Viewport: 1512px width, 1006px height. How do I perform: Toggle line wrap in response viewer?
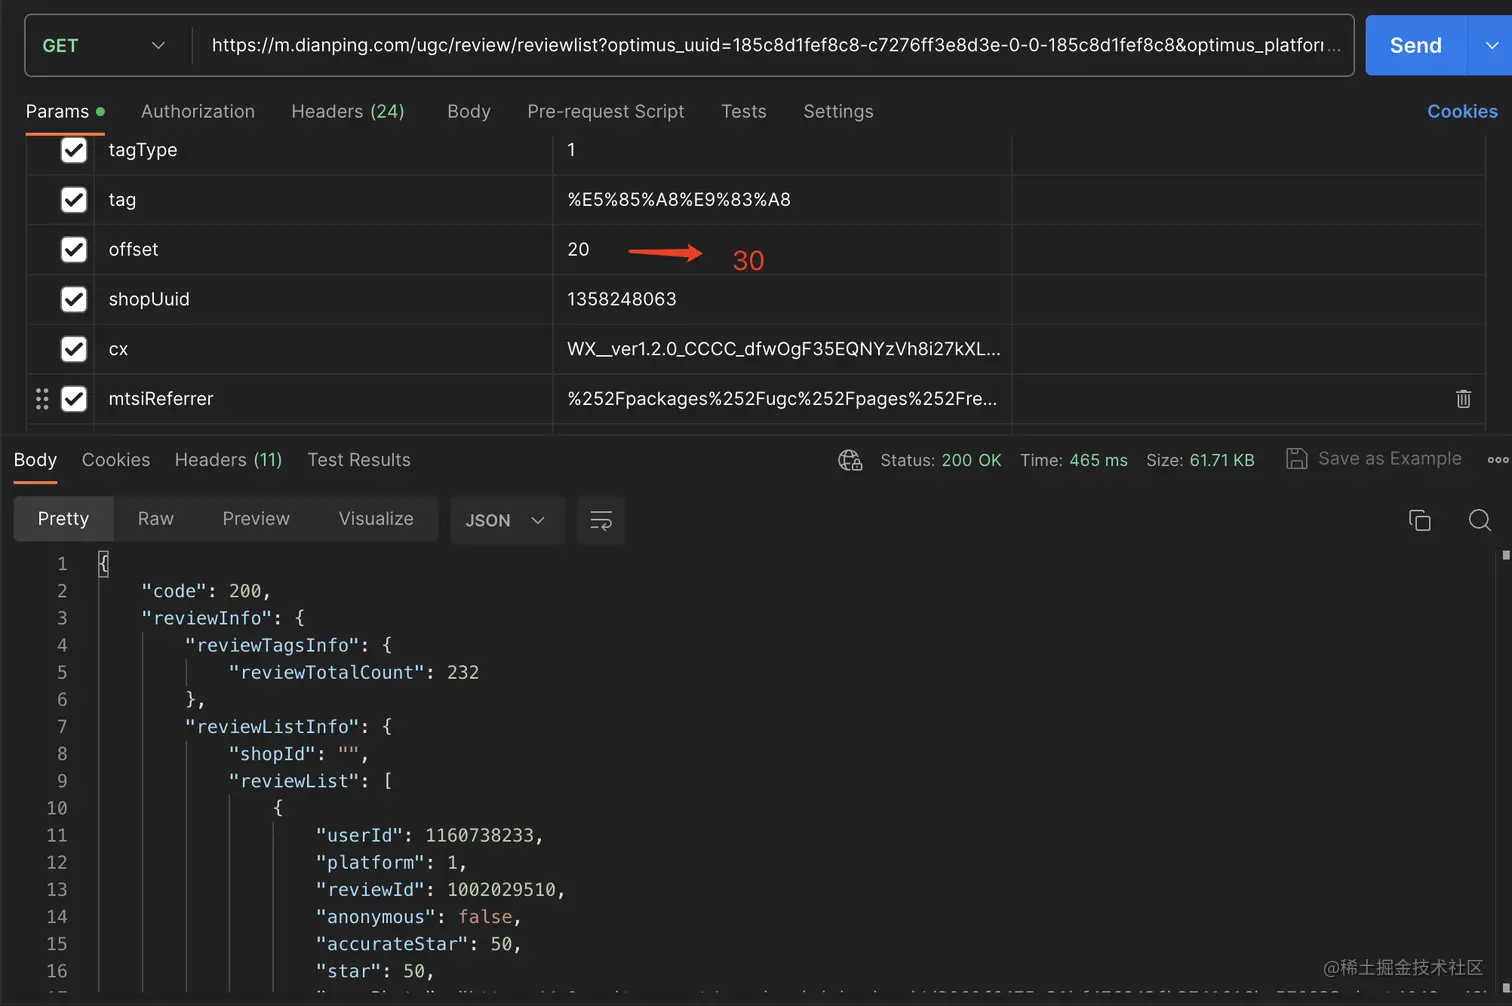tap(601, 520)
